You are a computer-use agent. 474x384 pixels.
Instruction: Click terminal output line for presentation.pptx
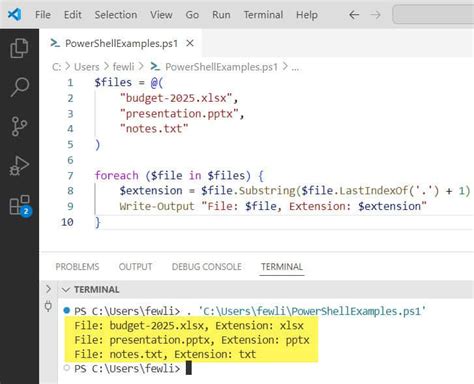192,340
